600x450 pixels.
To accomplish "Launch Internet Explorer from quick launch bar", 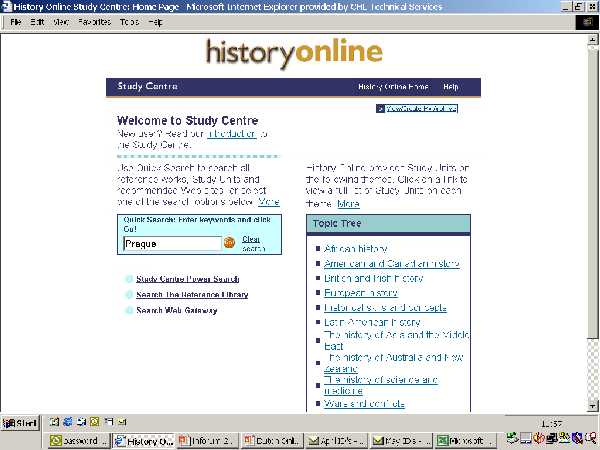I will [68, 422].
